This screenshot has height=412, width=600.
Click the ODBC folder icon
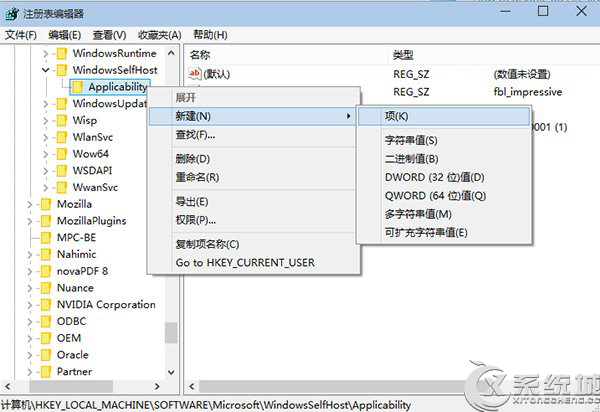point(46,321)
